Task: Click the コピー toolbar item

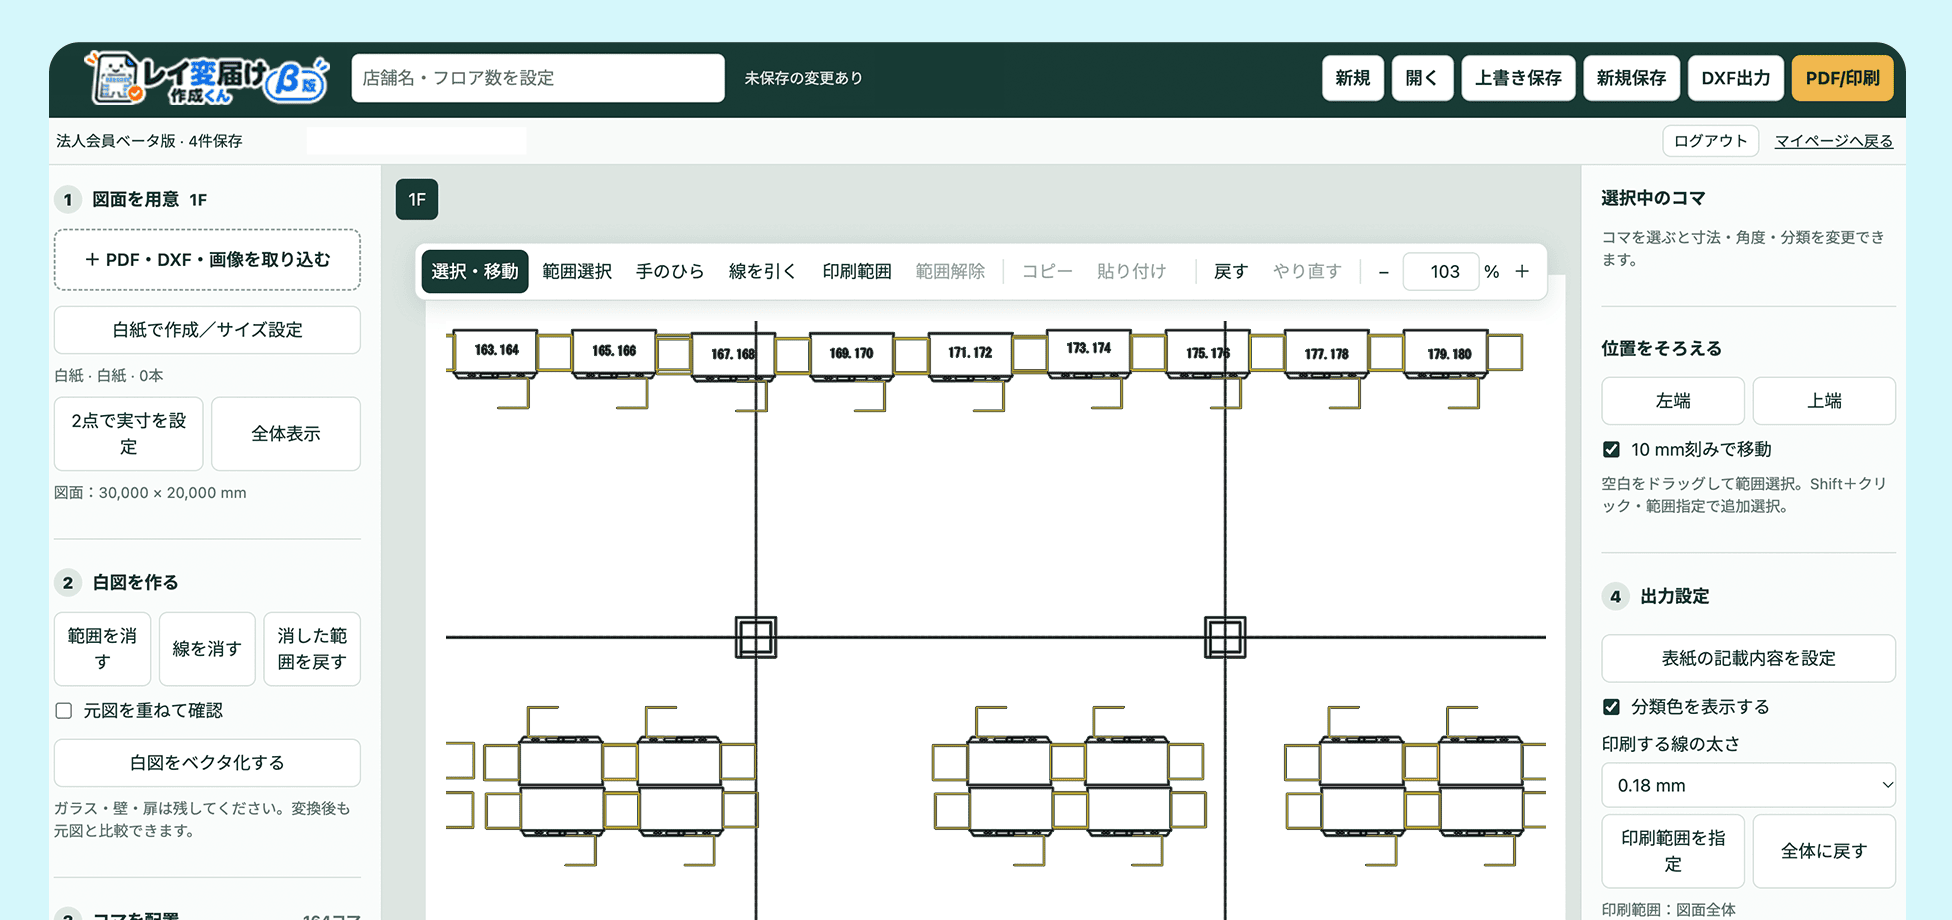Action: [1047, 272]
